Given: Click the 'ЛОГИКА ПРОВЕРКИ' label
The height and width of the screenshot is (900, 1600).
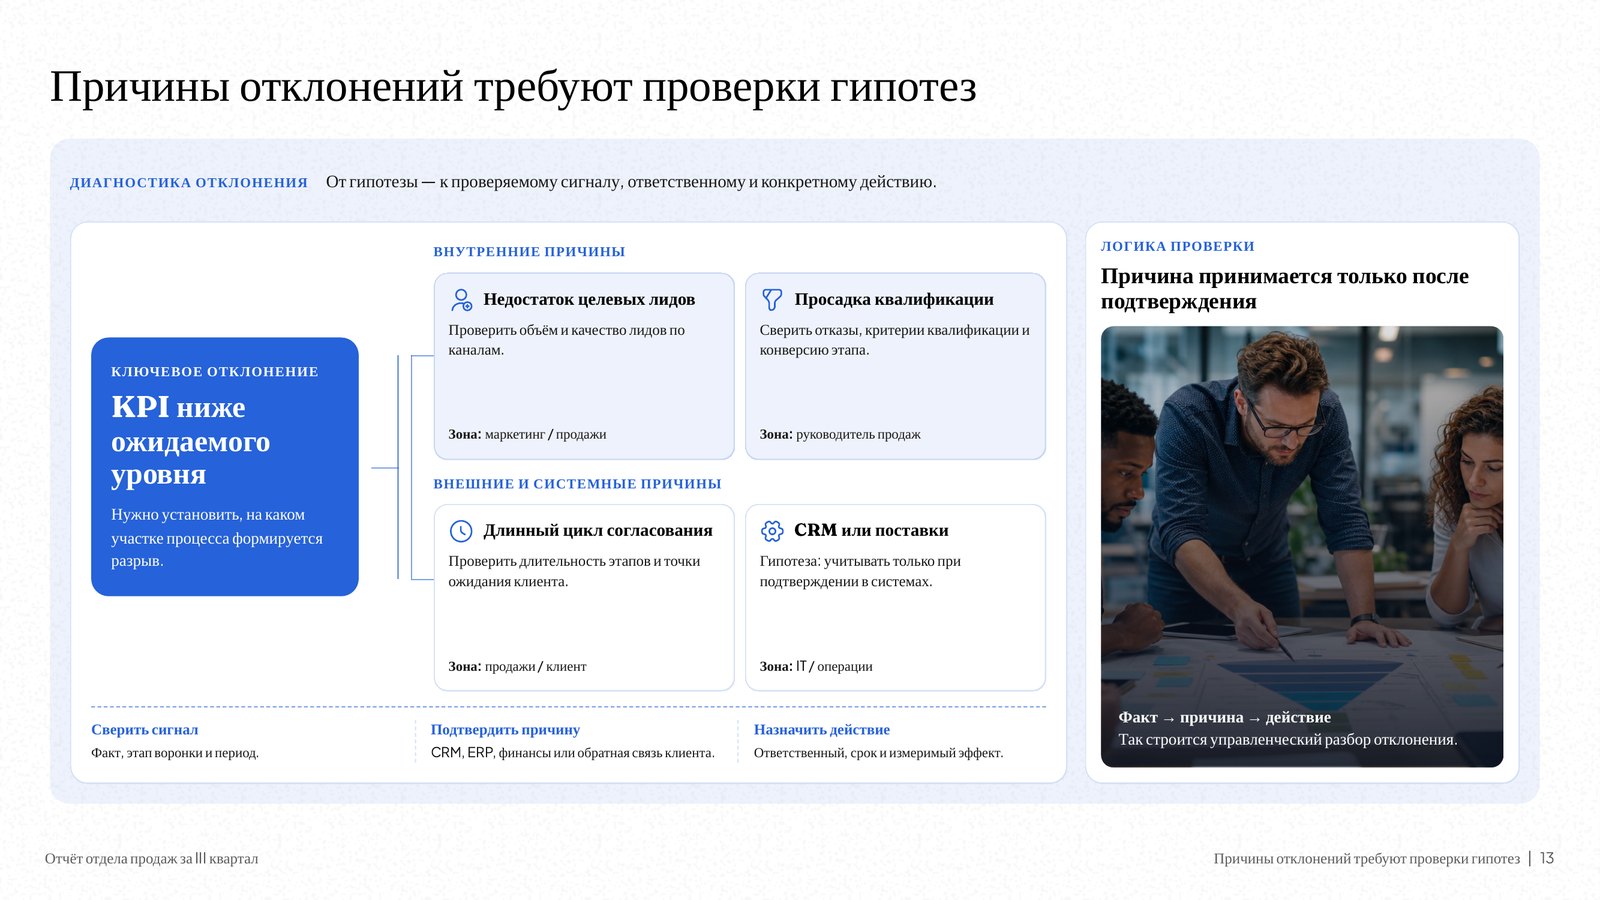Looking at the screenshot, I should point(1178,246).
